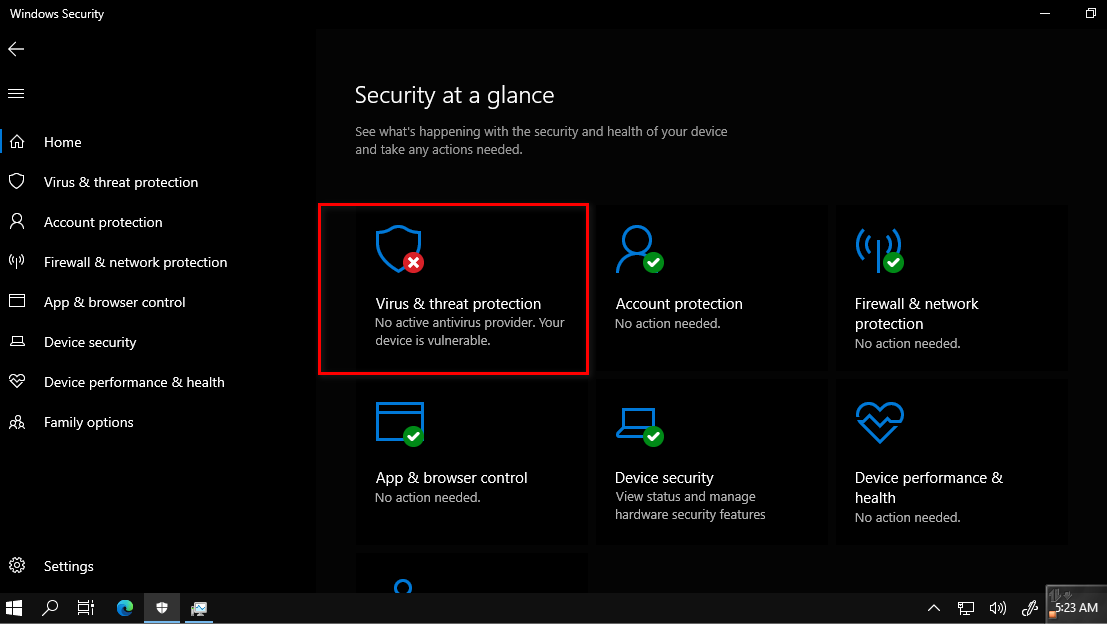Click the Virus & threat protection tile title
The width and height of the screenshot is (1107, 624).
click(458, 304)
